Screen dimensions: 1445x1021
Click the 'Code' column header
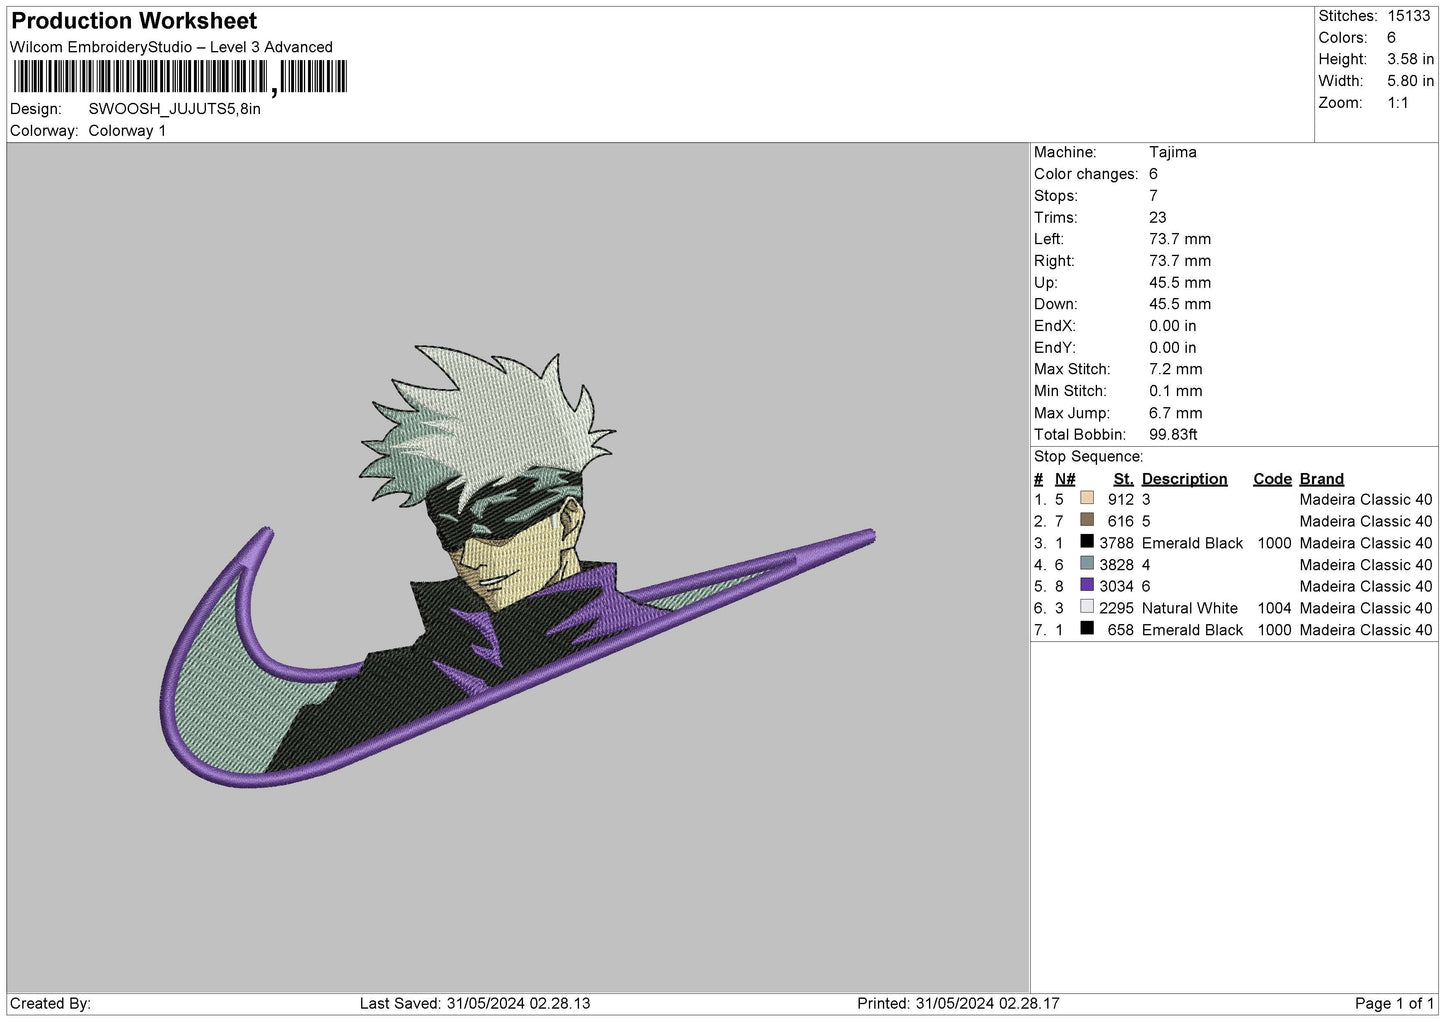click(x=1272, y=479)
